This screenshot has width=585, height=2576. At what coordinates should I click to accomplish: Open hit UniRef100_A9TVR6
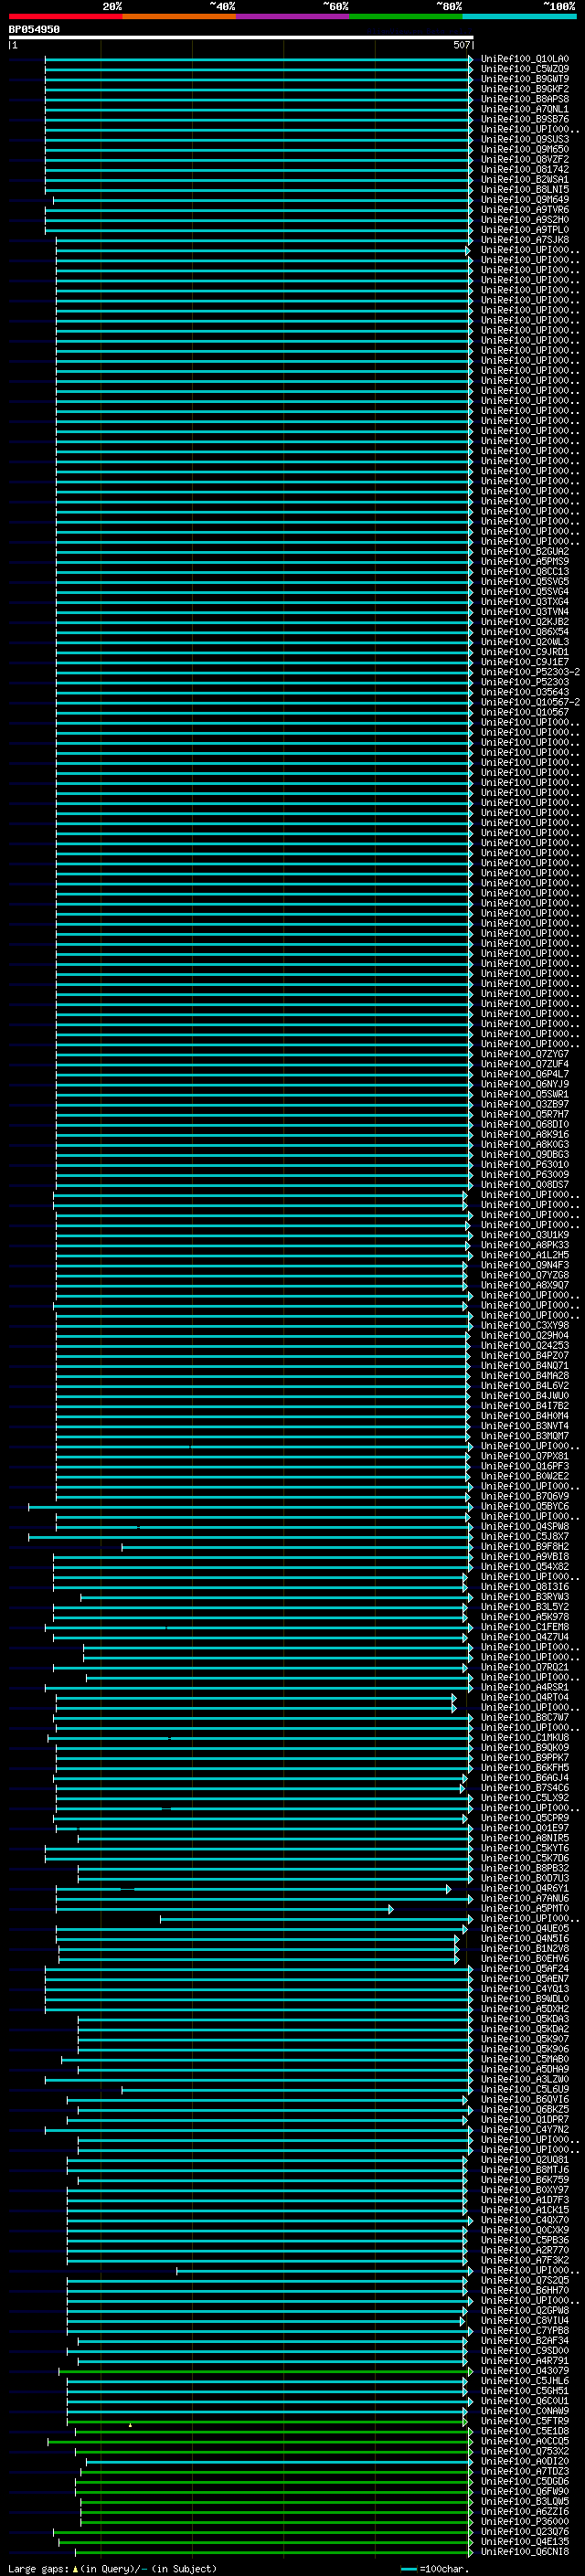(524, 209)
